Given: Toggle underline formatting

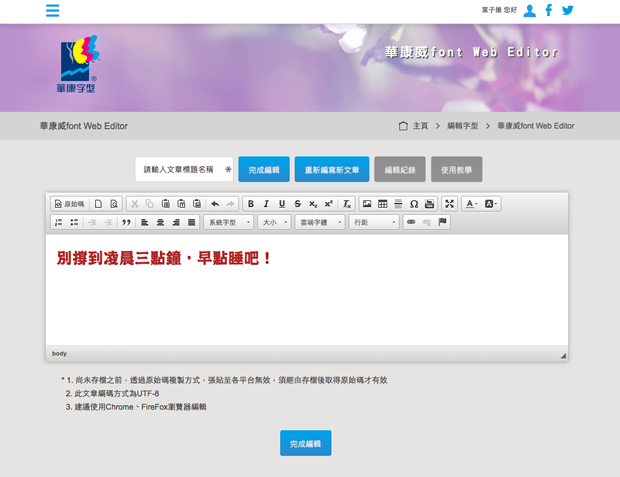Looking at the screenshot, I should click(x=282, y=204).
